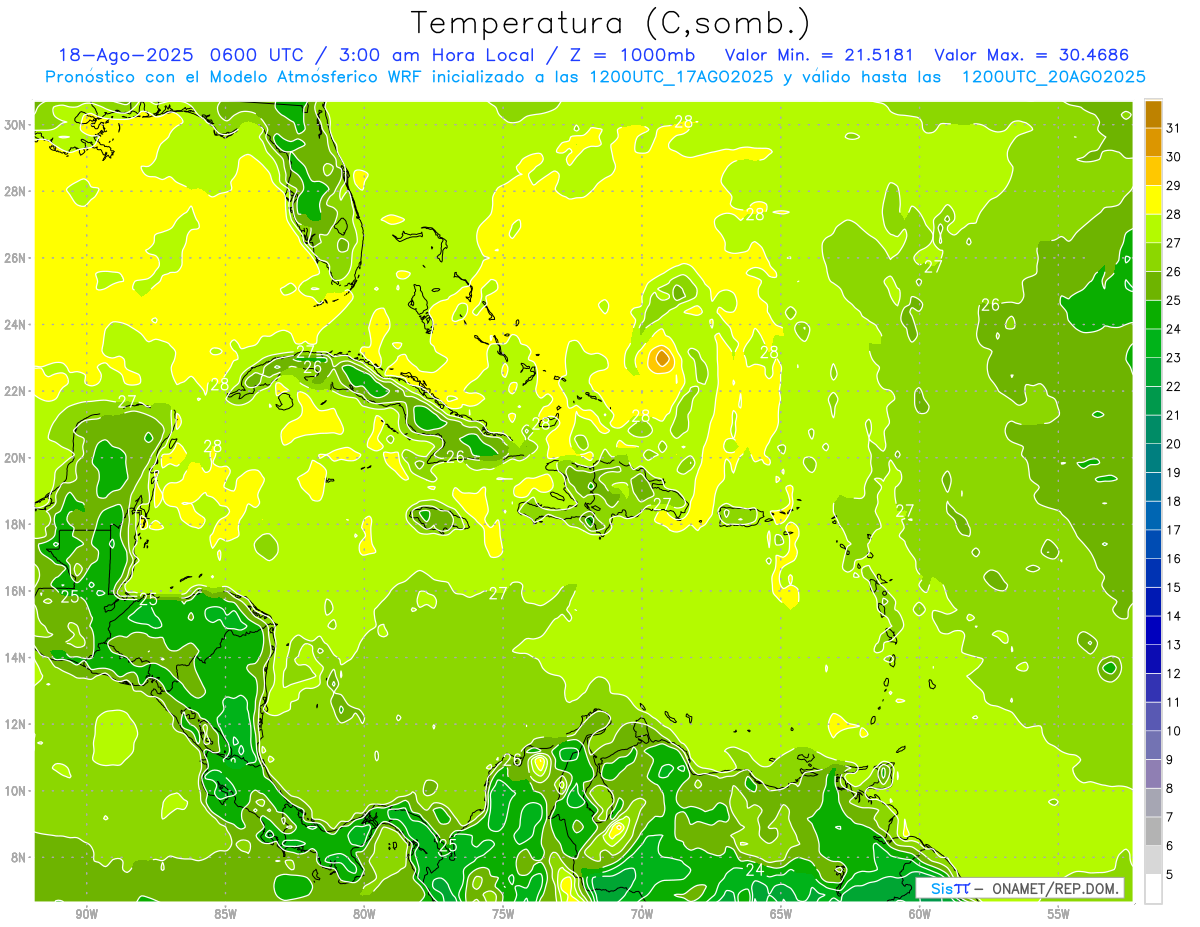1200x927 pixels.
Task: Click the "85W" longitude label
Action: point(225,914)
